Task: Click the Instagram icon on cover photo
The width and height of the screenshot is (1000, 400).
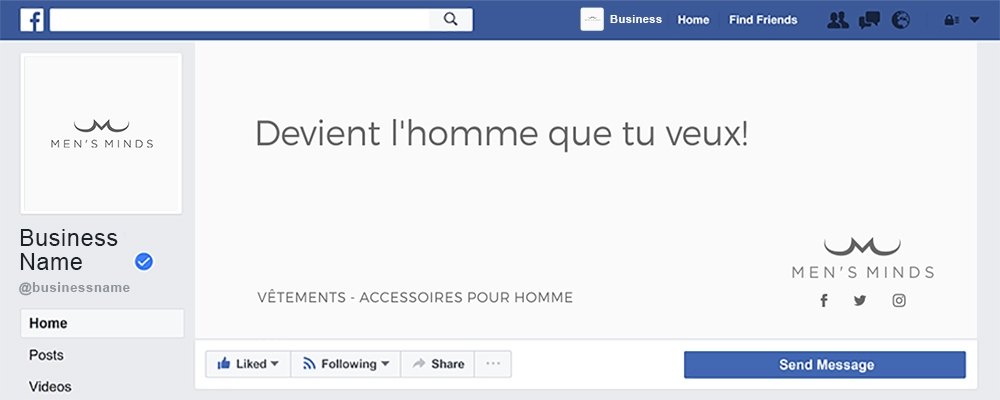Action: (899, 300)
